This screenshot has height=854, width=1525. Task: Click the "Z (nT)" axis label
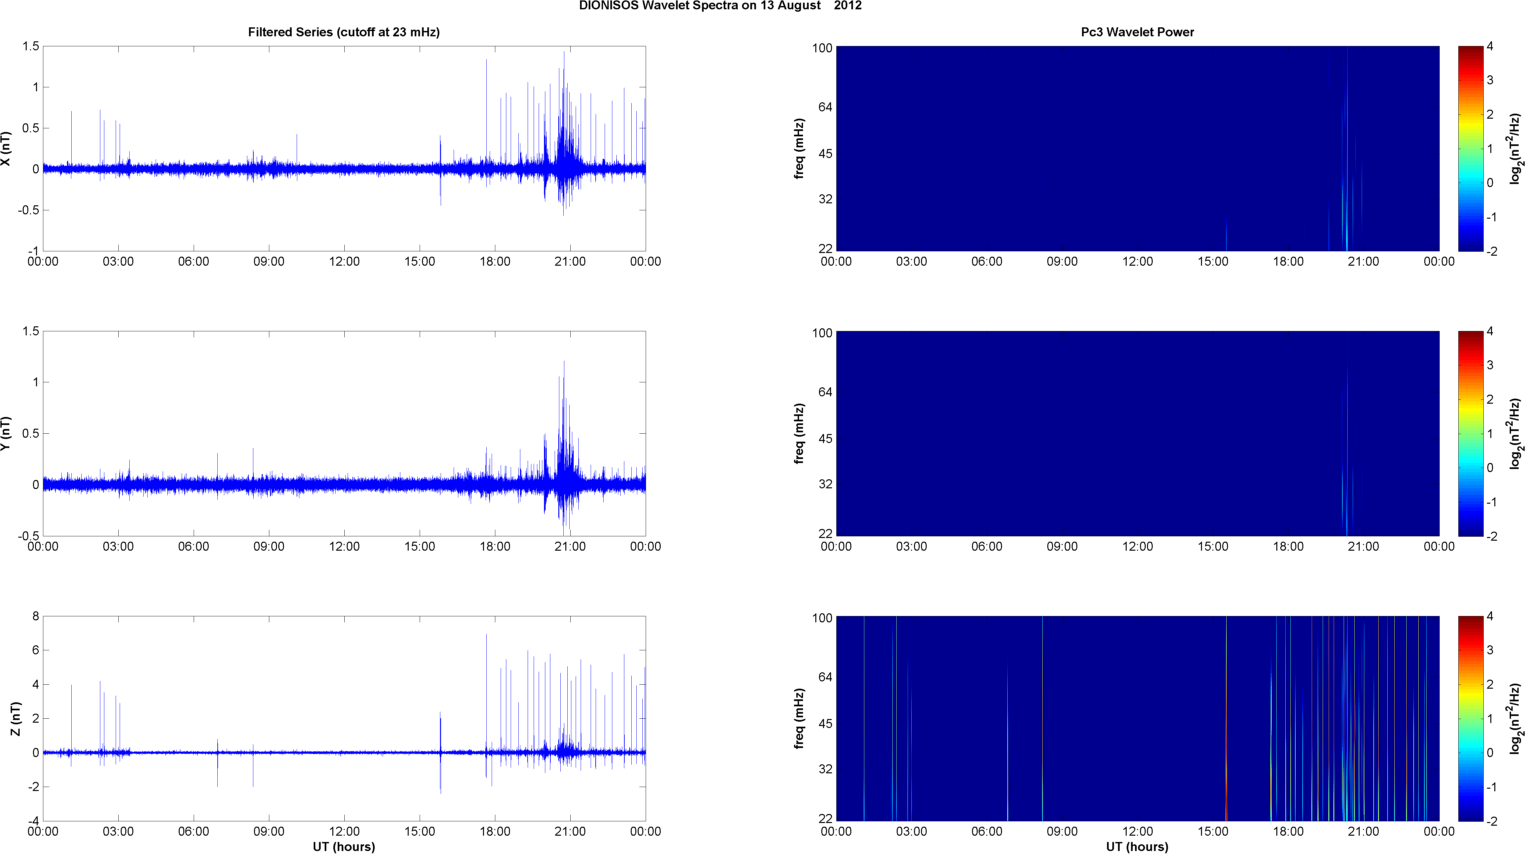16,718
